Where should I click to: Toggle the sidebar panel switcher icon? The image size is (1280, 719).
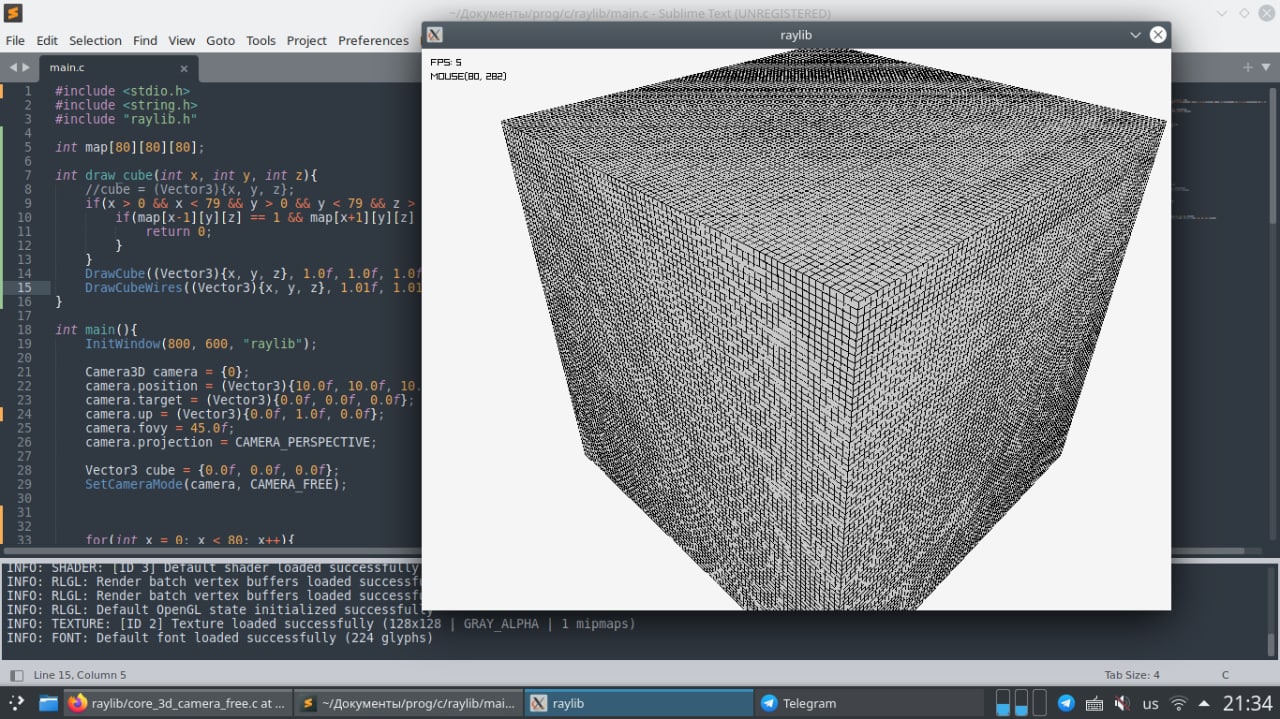pyautogui.click(x=16, y=675)
